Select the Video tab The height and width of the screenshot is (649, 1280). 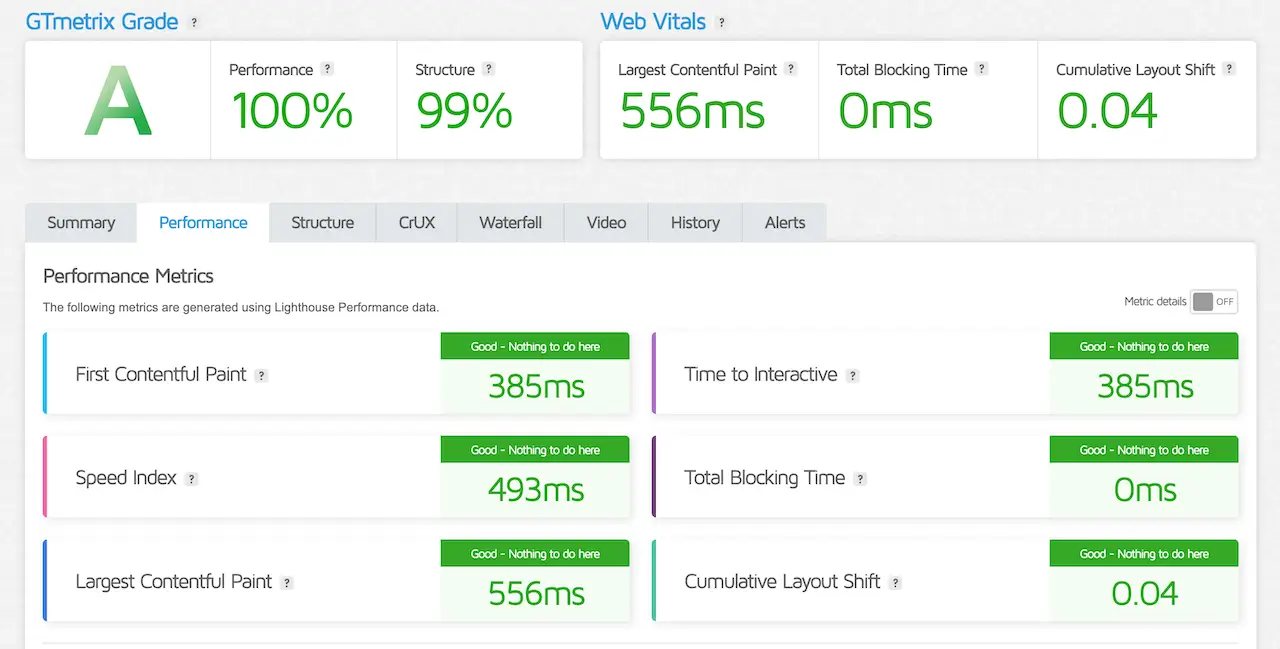pyautogui.click(x=606, y=222)
